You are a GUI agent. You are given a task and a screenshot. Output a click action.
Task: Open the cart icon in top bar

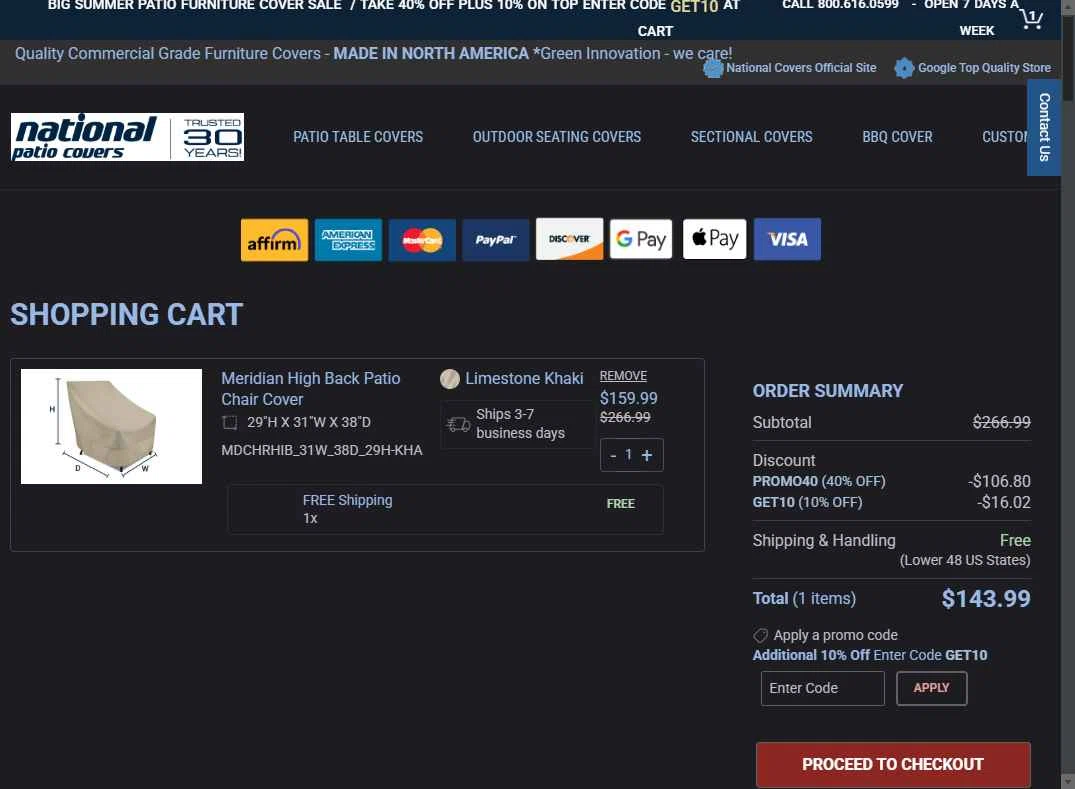point(1031,17)
